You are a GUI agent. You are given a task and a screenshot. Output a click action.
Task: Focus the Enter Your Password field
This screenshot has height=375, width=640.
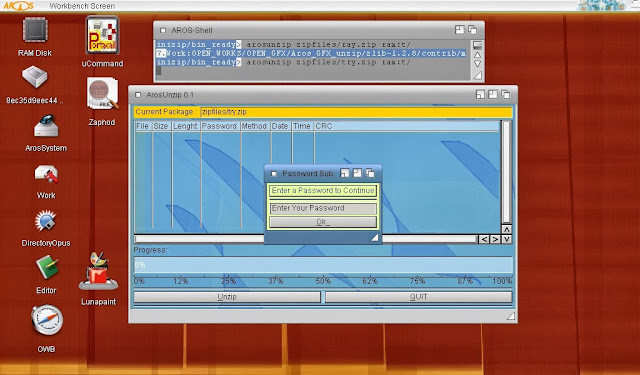pos(323,208)
